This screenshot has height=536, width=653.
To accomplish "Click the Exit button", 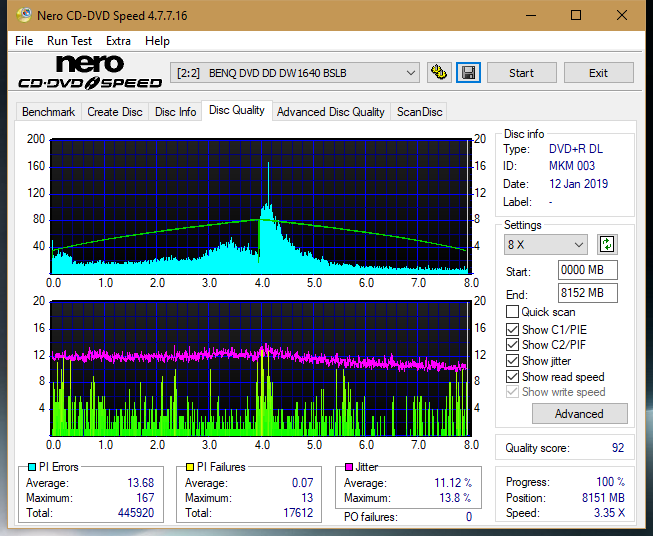I will click(598, 73).
